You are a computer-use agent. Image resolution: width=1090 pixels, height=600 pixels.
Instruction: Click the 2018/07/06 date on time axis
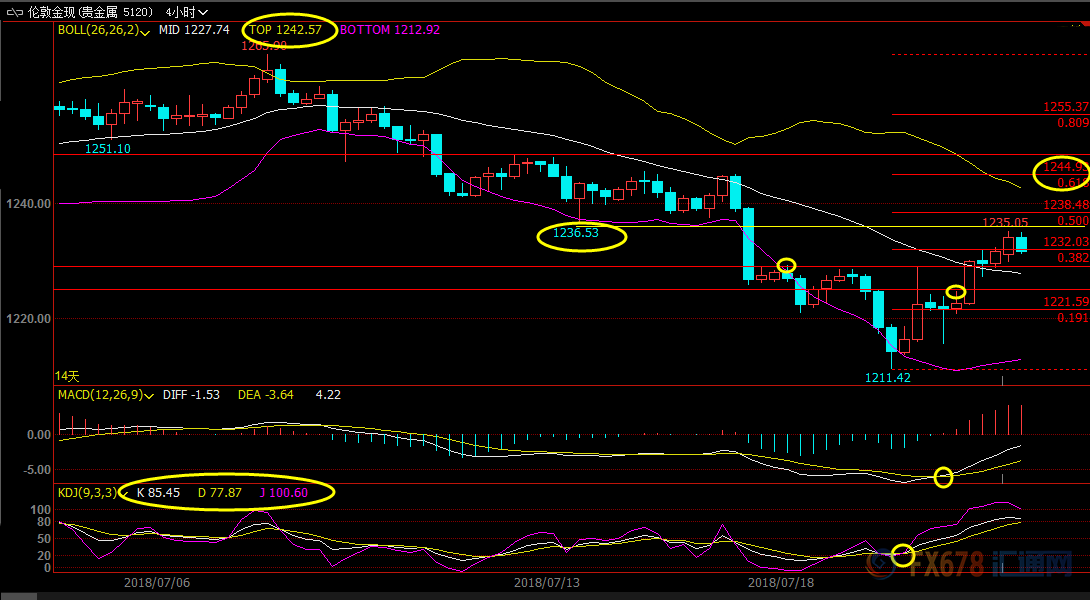157,582
